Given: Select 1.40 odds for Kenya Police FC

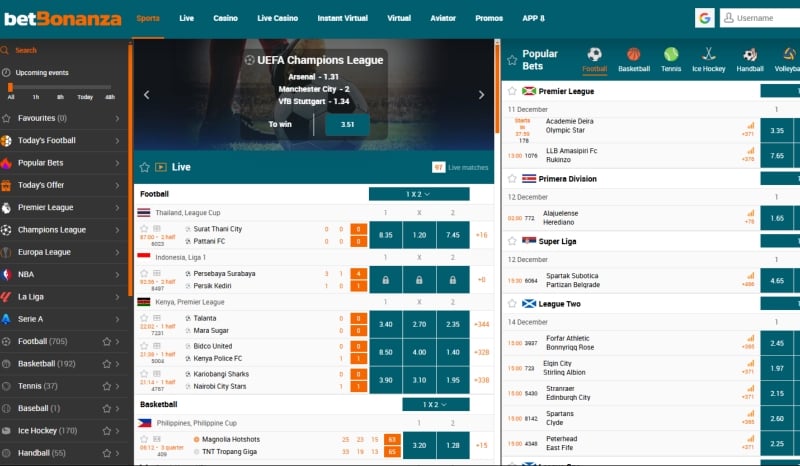Looking at the screenshot, I should point(453,352).
